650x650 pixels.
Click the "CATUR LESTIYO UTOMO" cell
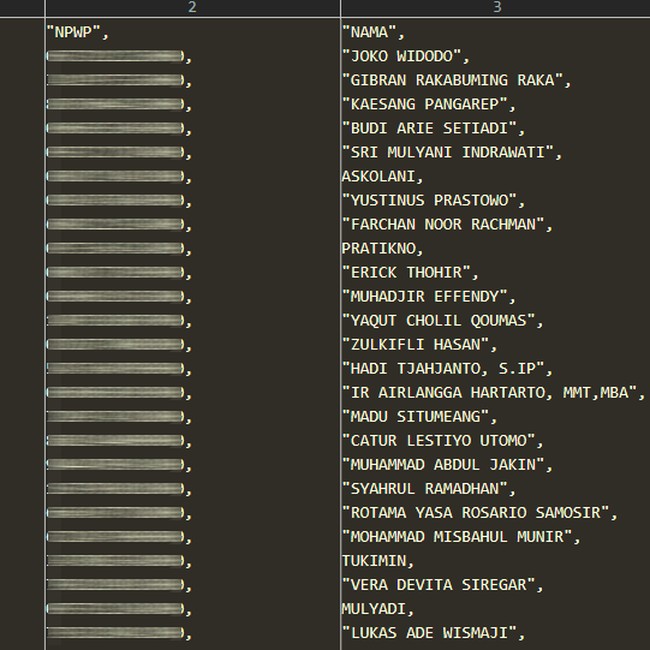pos(443,440)
